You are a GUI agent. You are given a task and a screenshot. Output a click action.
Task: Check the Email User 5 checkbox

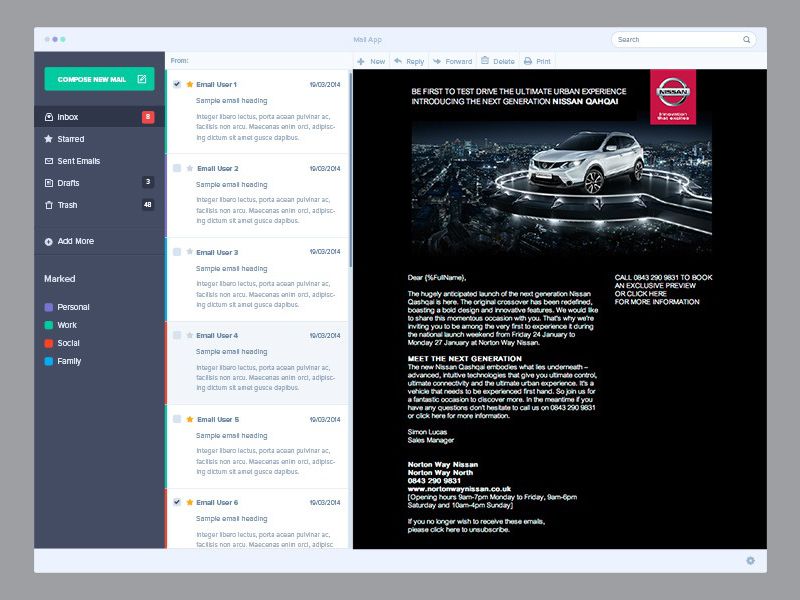177,419
